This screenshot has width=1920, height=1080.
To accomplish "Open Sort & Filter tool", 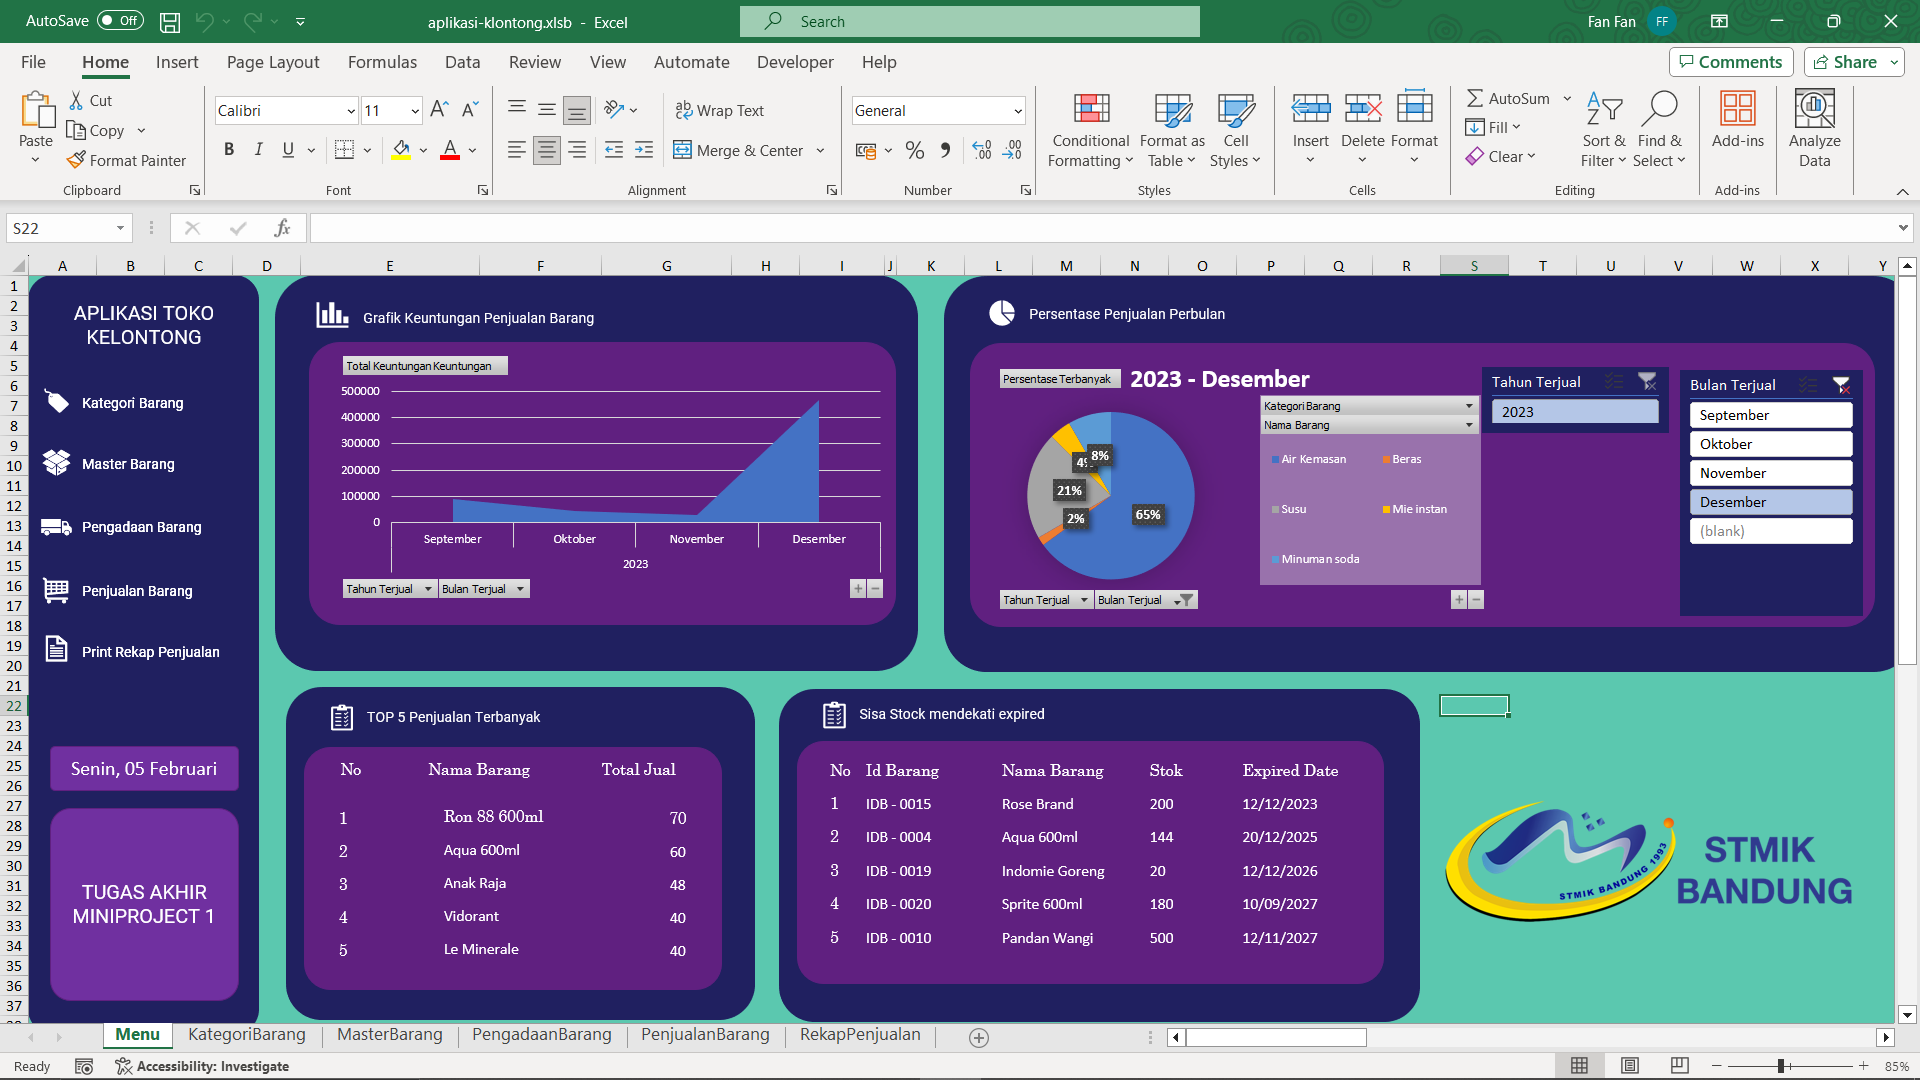I will pyautogui.click(x=1604, y=130).
